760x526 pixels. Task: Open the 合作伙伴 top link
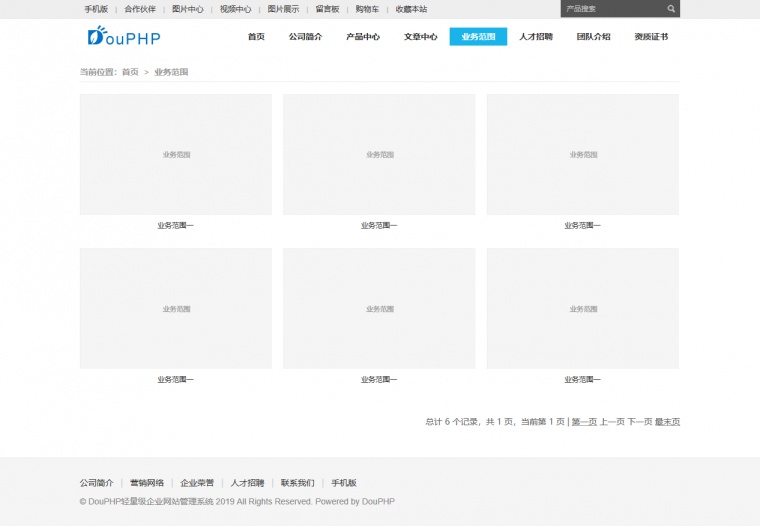[x=140, y=9]
